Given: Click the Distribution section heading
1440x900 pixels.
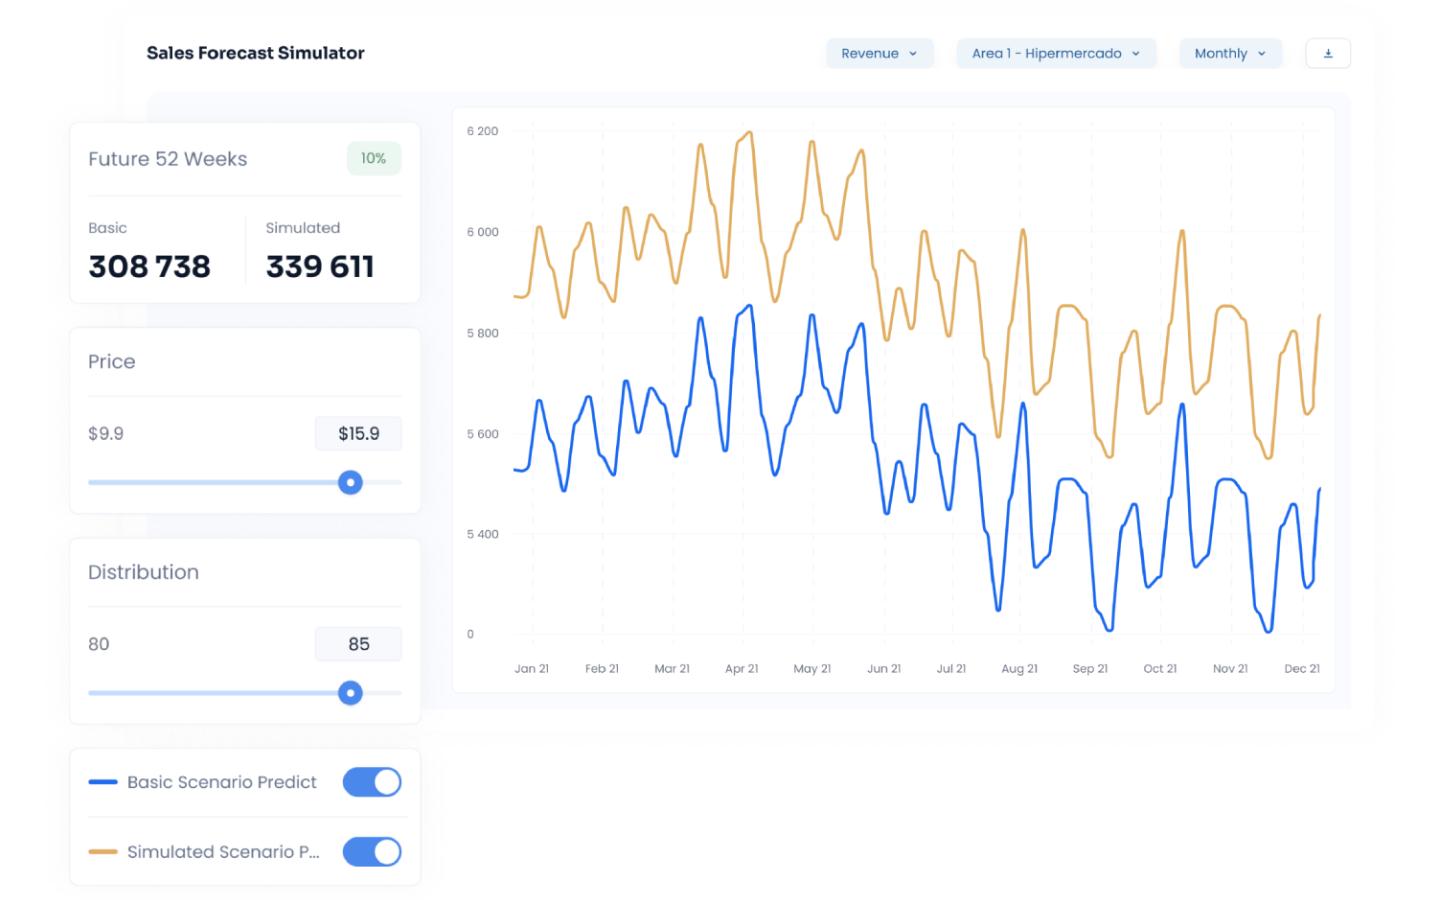Looking at the screenshot, I should pyautogui.click(x=143, y=572).
